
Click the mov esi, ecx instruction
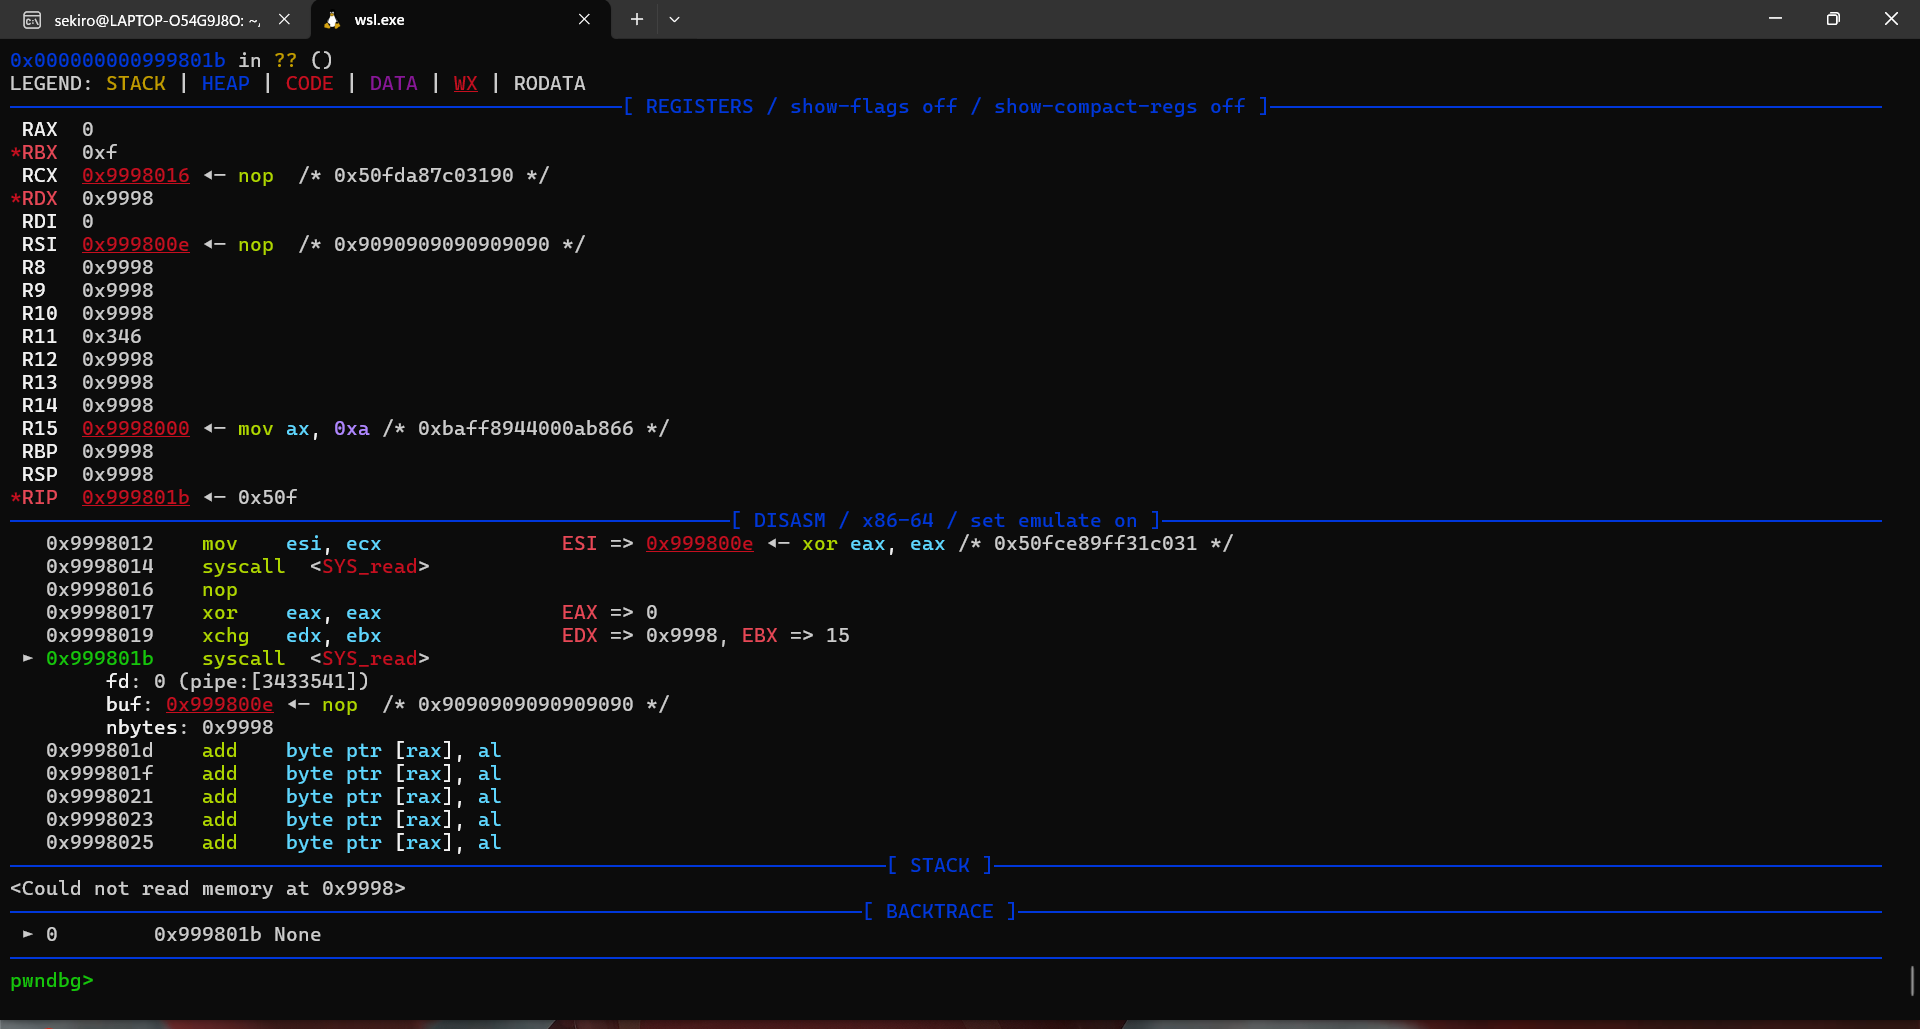click(292, 544)
